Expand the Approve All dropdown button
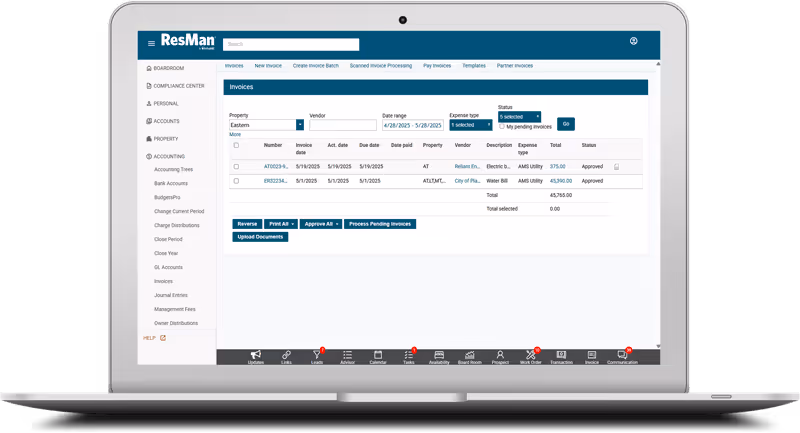Image resolution: width=800 pixels, height=433 pixels. (321, 224)
